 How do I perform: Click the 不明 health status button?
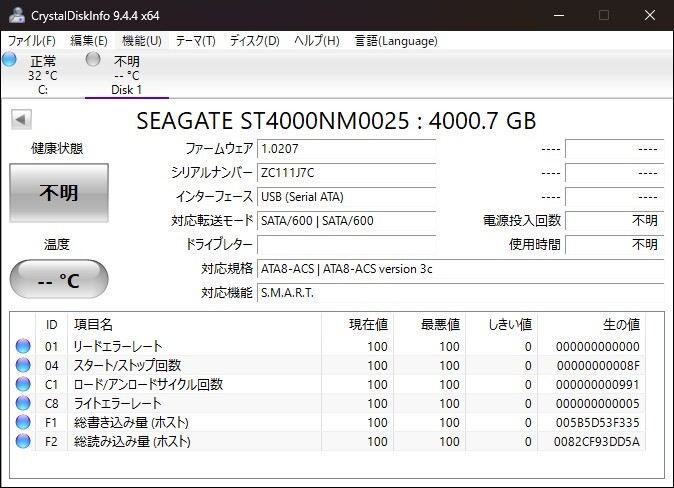pyautogui.click(x=58, y=193)
